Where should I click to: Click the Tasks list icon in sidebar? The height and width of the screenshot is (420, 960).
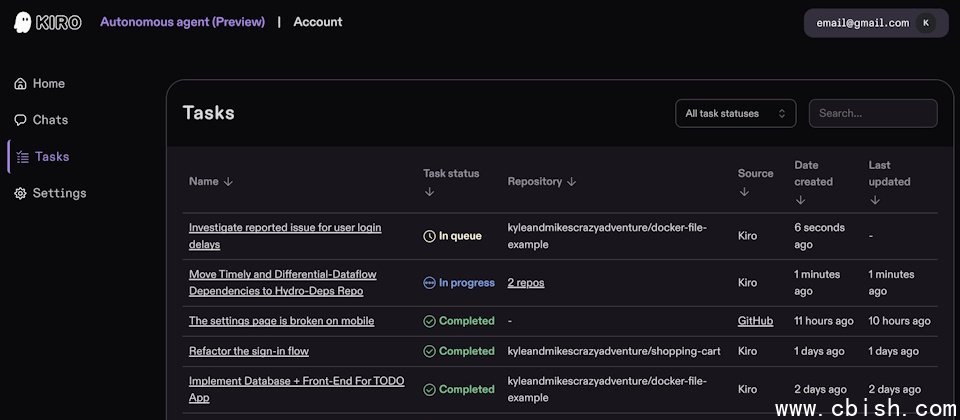pyautogui.click(x=22, y=157)
